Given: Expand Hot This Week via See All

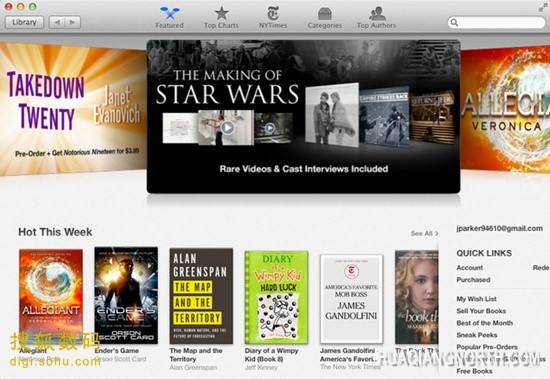Looking at the screenshot, I should (x=424, y=233).
